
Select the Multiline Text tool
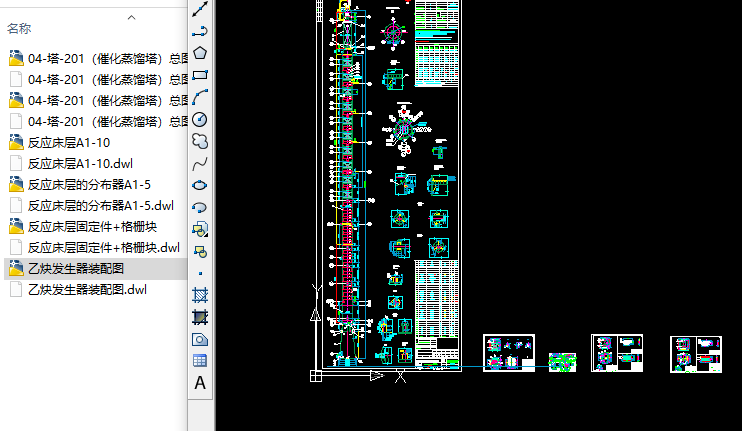click(x=200, y=383)
